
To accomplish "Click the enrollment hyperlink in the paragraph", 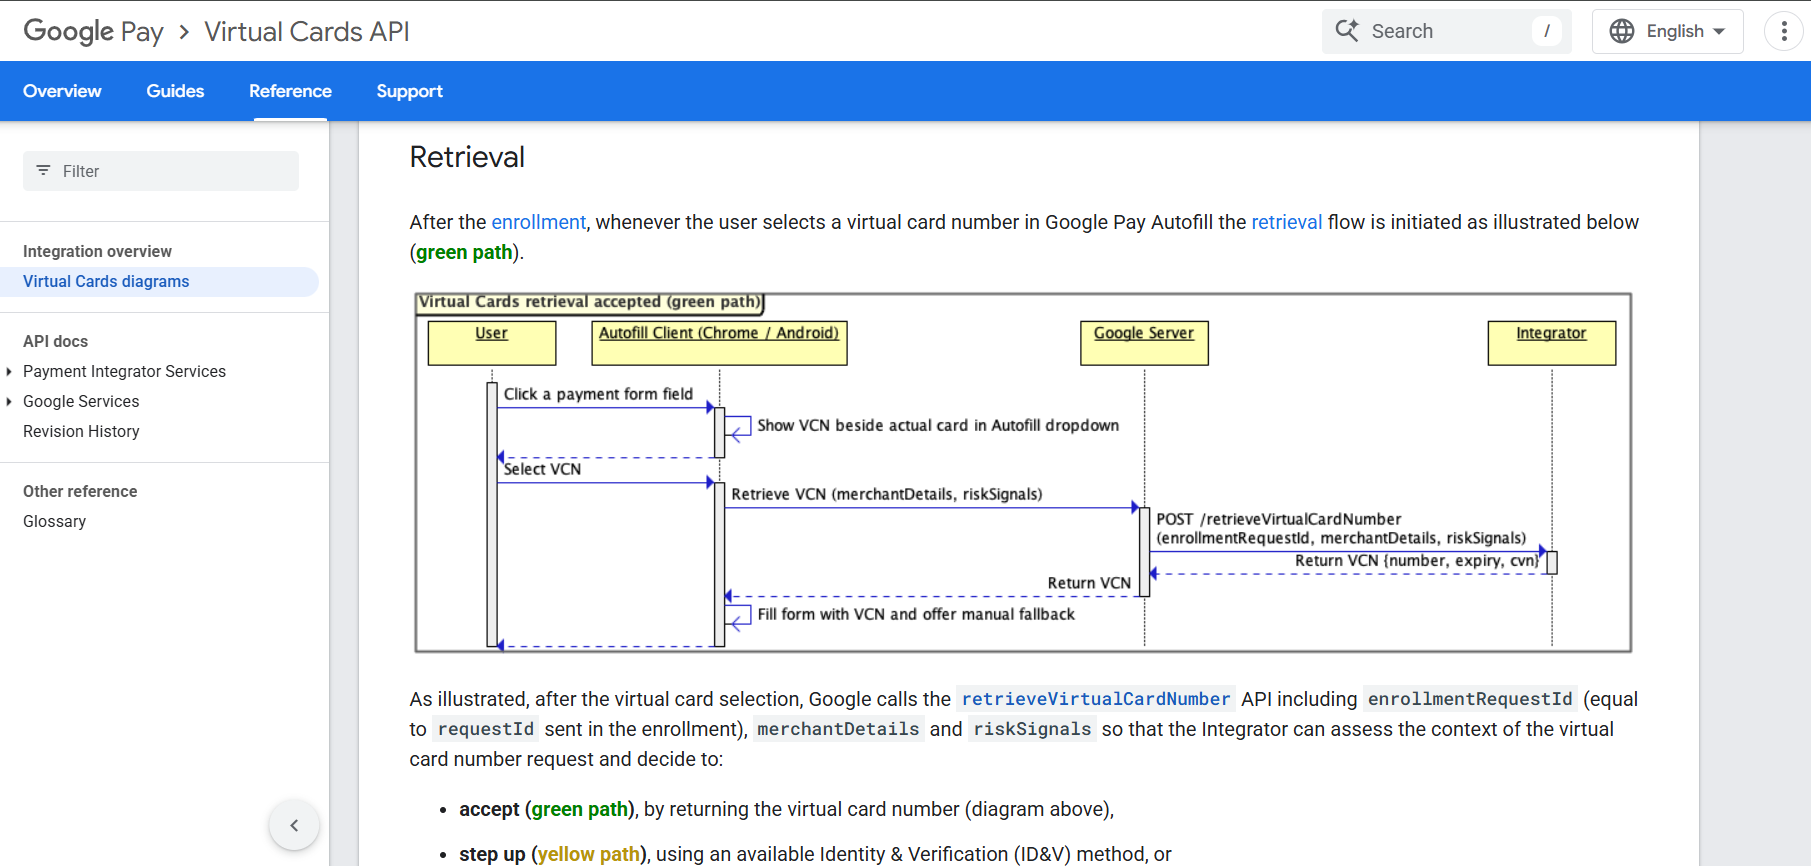I will 538,222.
